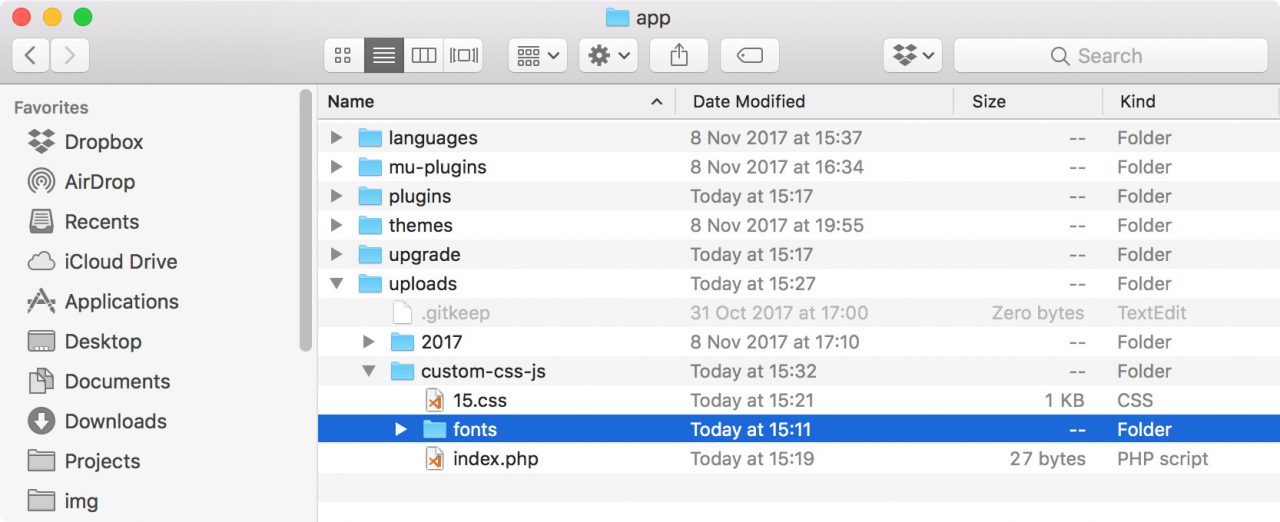The image size is (1280, 522).
Task: Click the sidebar vertical scrollbar
Action: [x=306, y=220]
